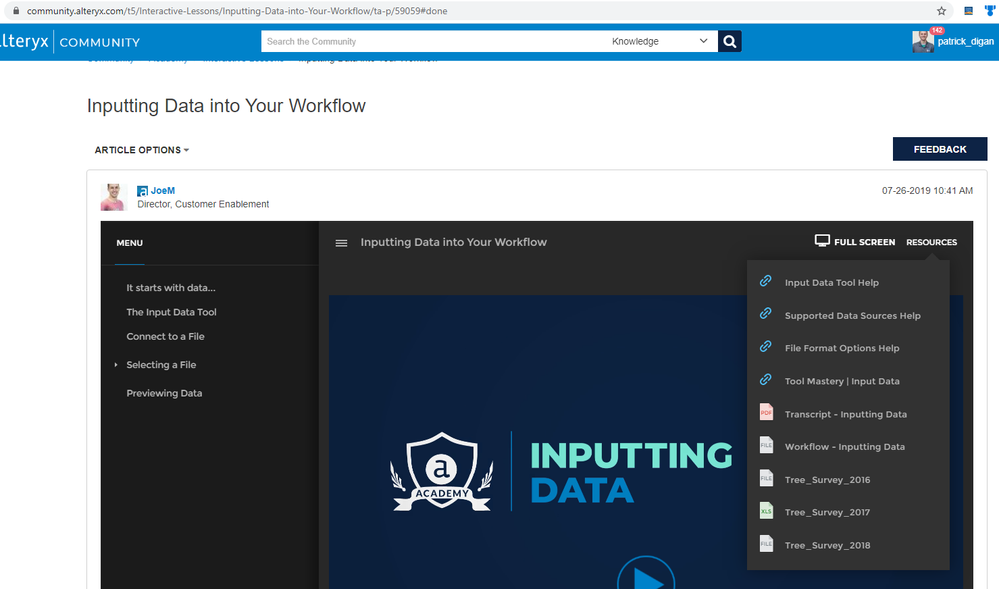Viewport: 999px width, 589px height.
Task: Go to Selecting a File section
Action: click(x=161, y=365)
